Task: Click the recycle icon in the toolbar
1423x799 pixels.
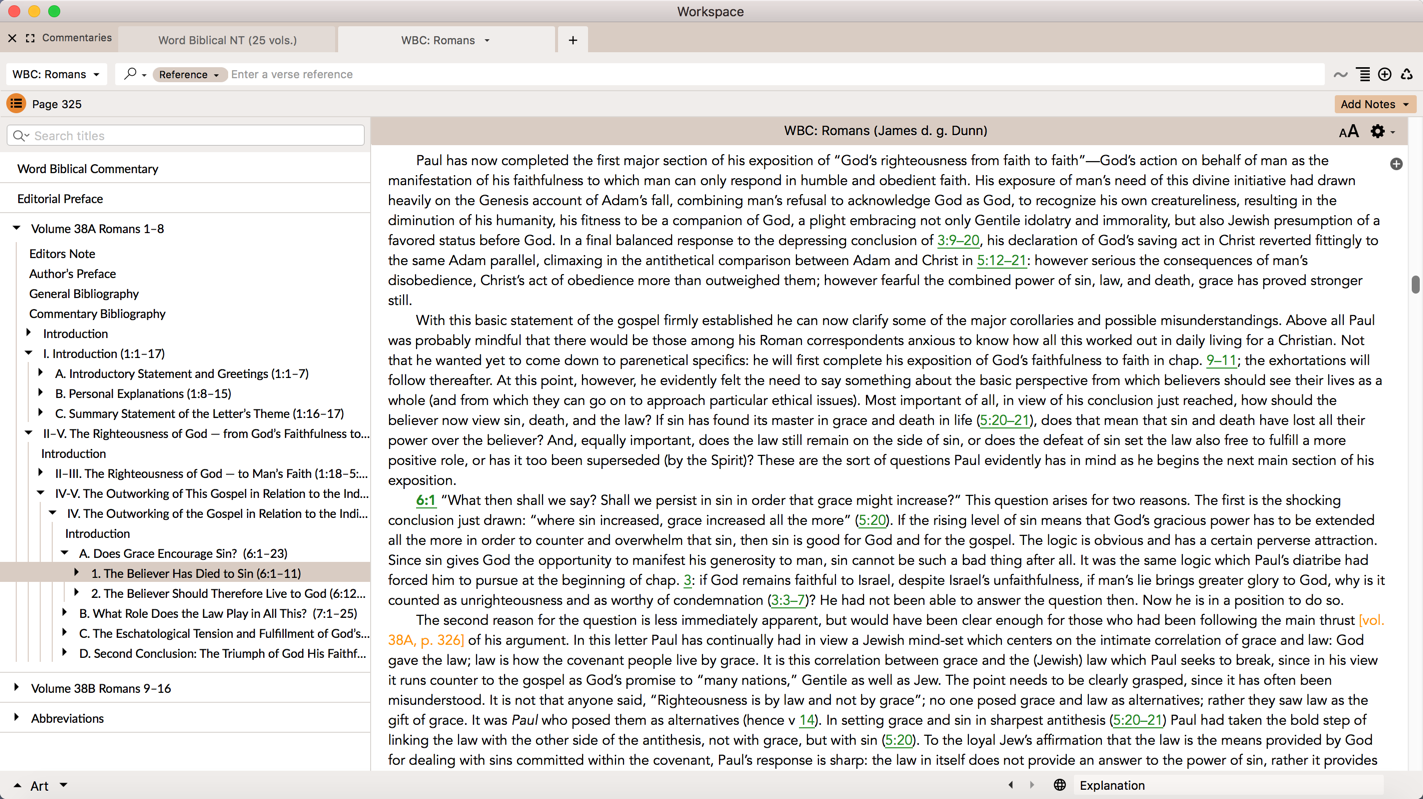Action: click(1406, 74)
